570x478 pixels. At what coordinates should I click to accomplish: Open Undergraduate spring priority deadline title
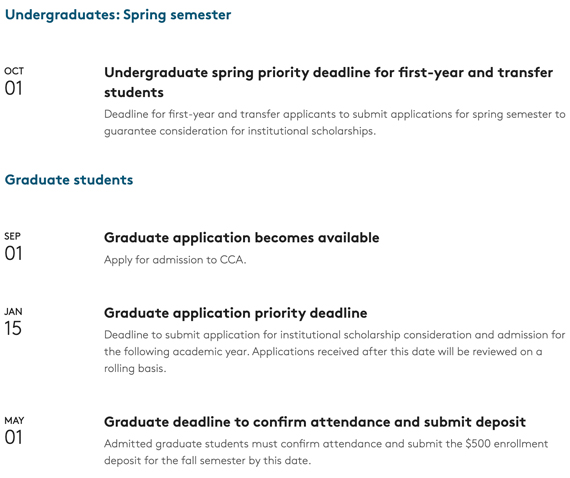[x=328, y=82]
